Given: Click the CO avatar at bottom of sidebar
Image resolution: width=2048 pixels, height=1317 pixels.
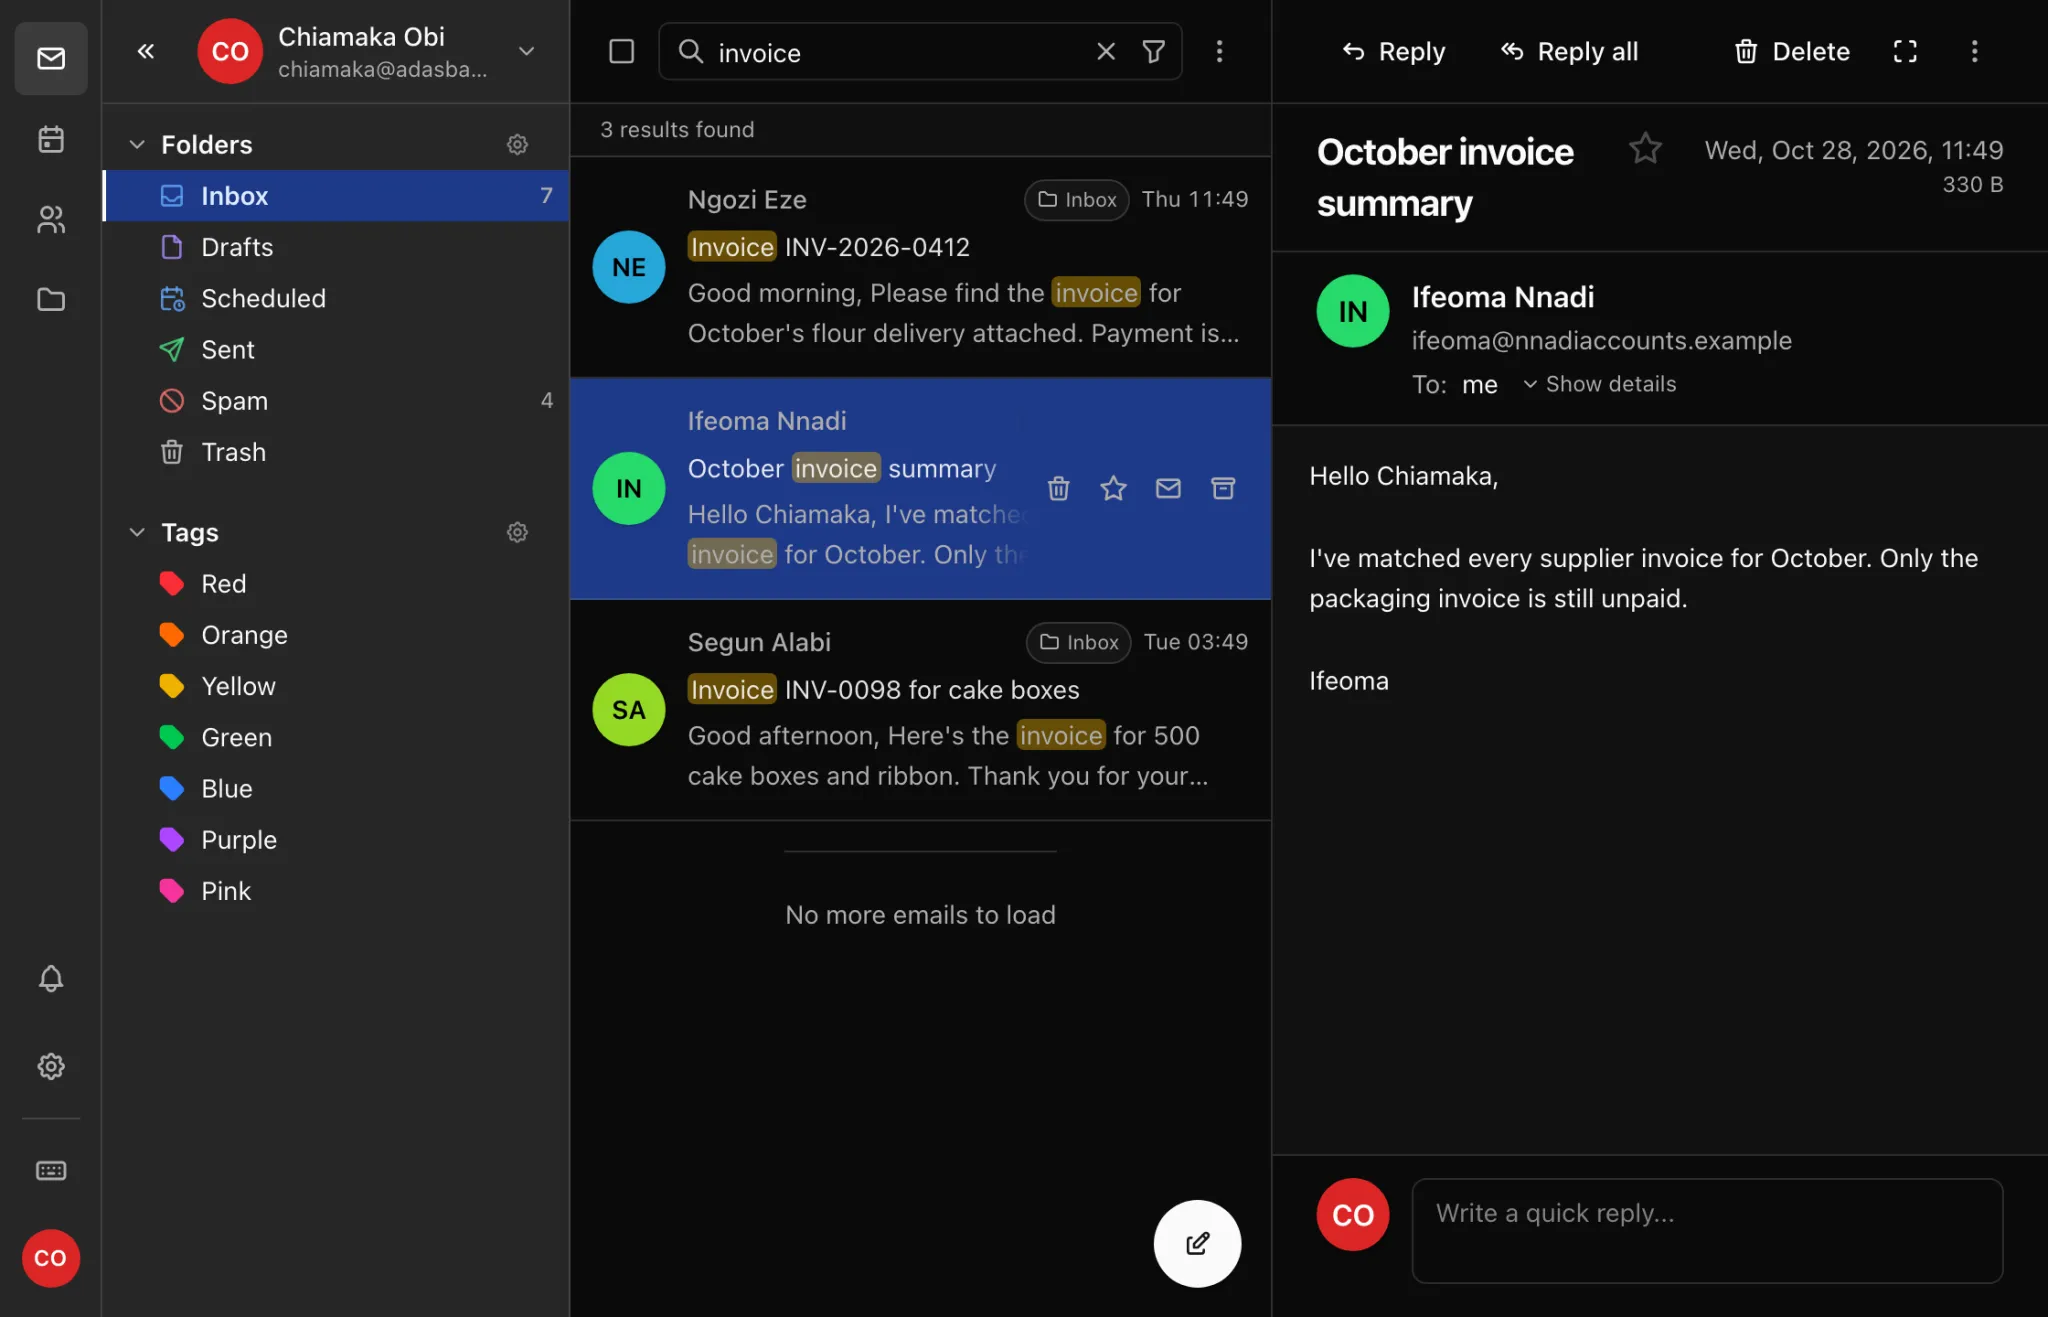Looking at the screenshot, I should click(51, 1258).
